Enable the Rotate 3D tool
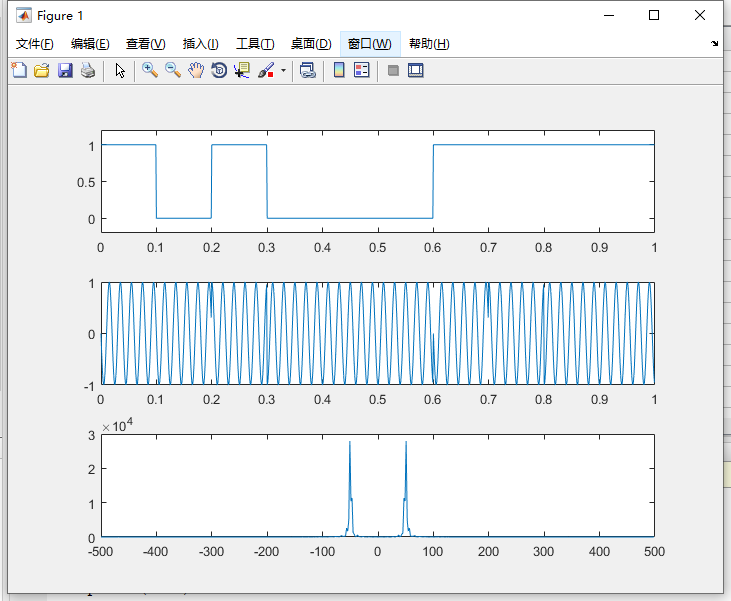The image size is (731, 601). pyautogui.click(x=219, y=70)
